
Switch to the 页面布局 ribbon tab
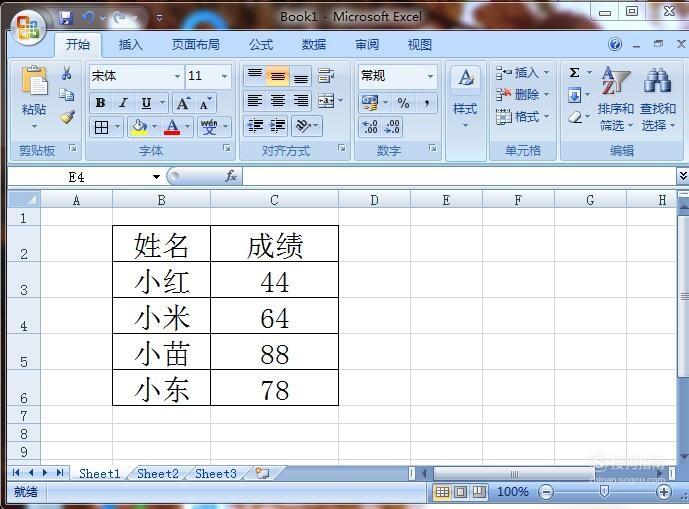click(196, 44)
